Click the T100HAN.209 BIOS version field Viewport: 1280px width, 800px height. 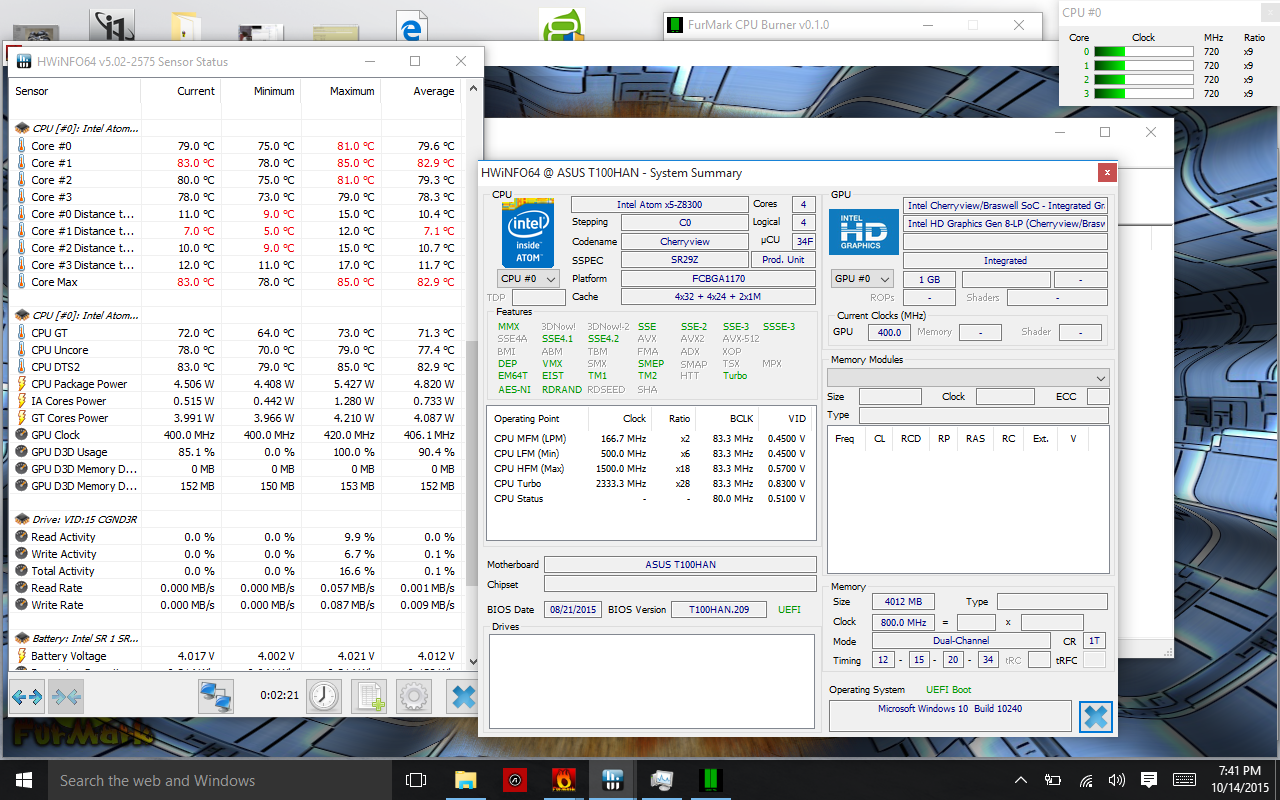click(719, 609)
